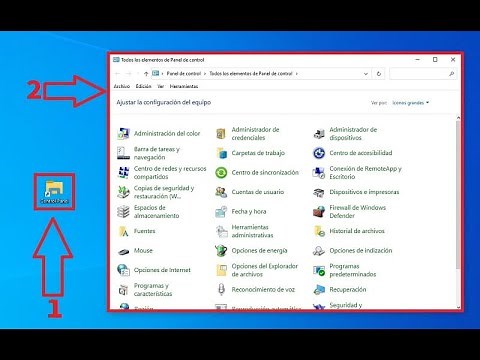This screenshot has height=360, width=480.
Task: Click the search magnifier icon
Action: tap(451, 74)
